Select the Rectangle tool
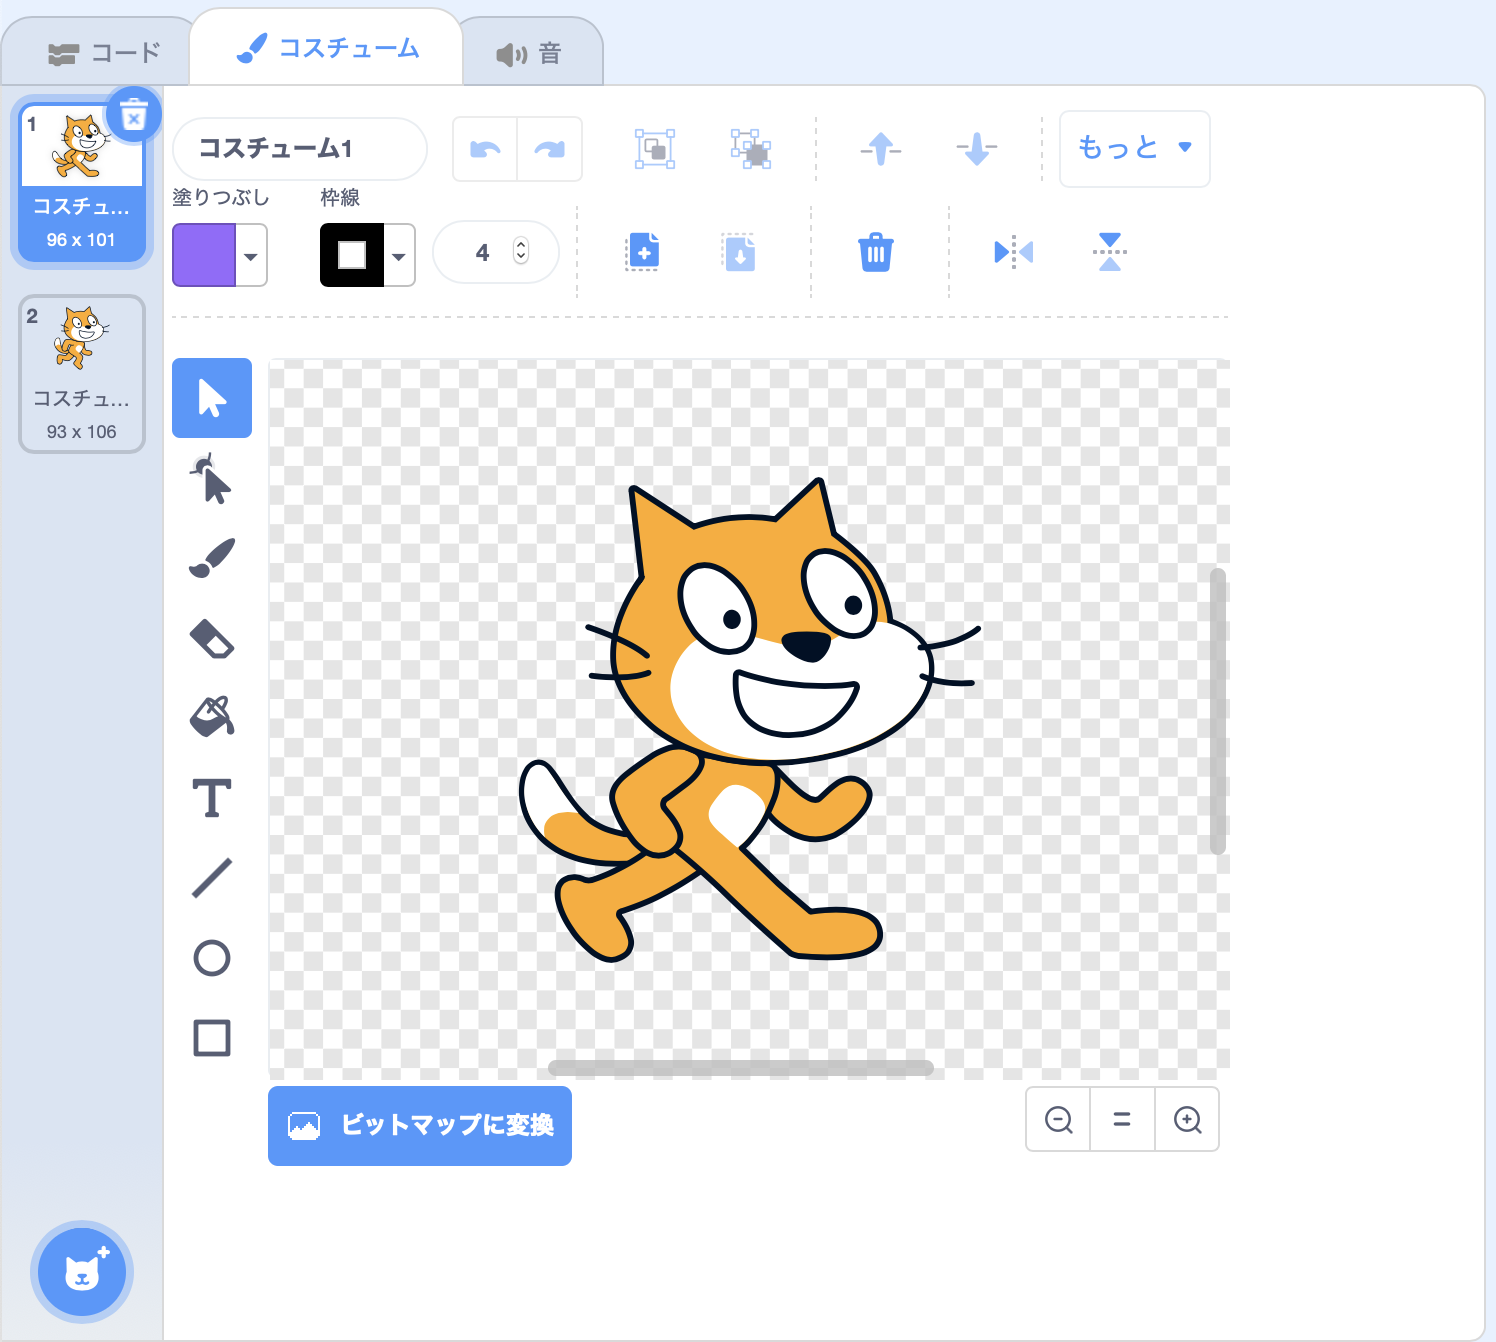 (x=211, y=1038)
